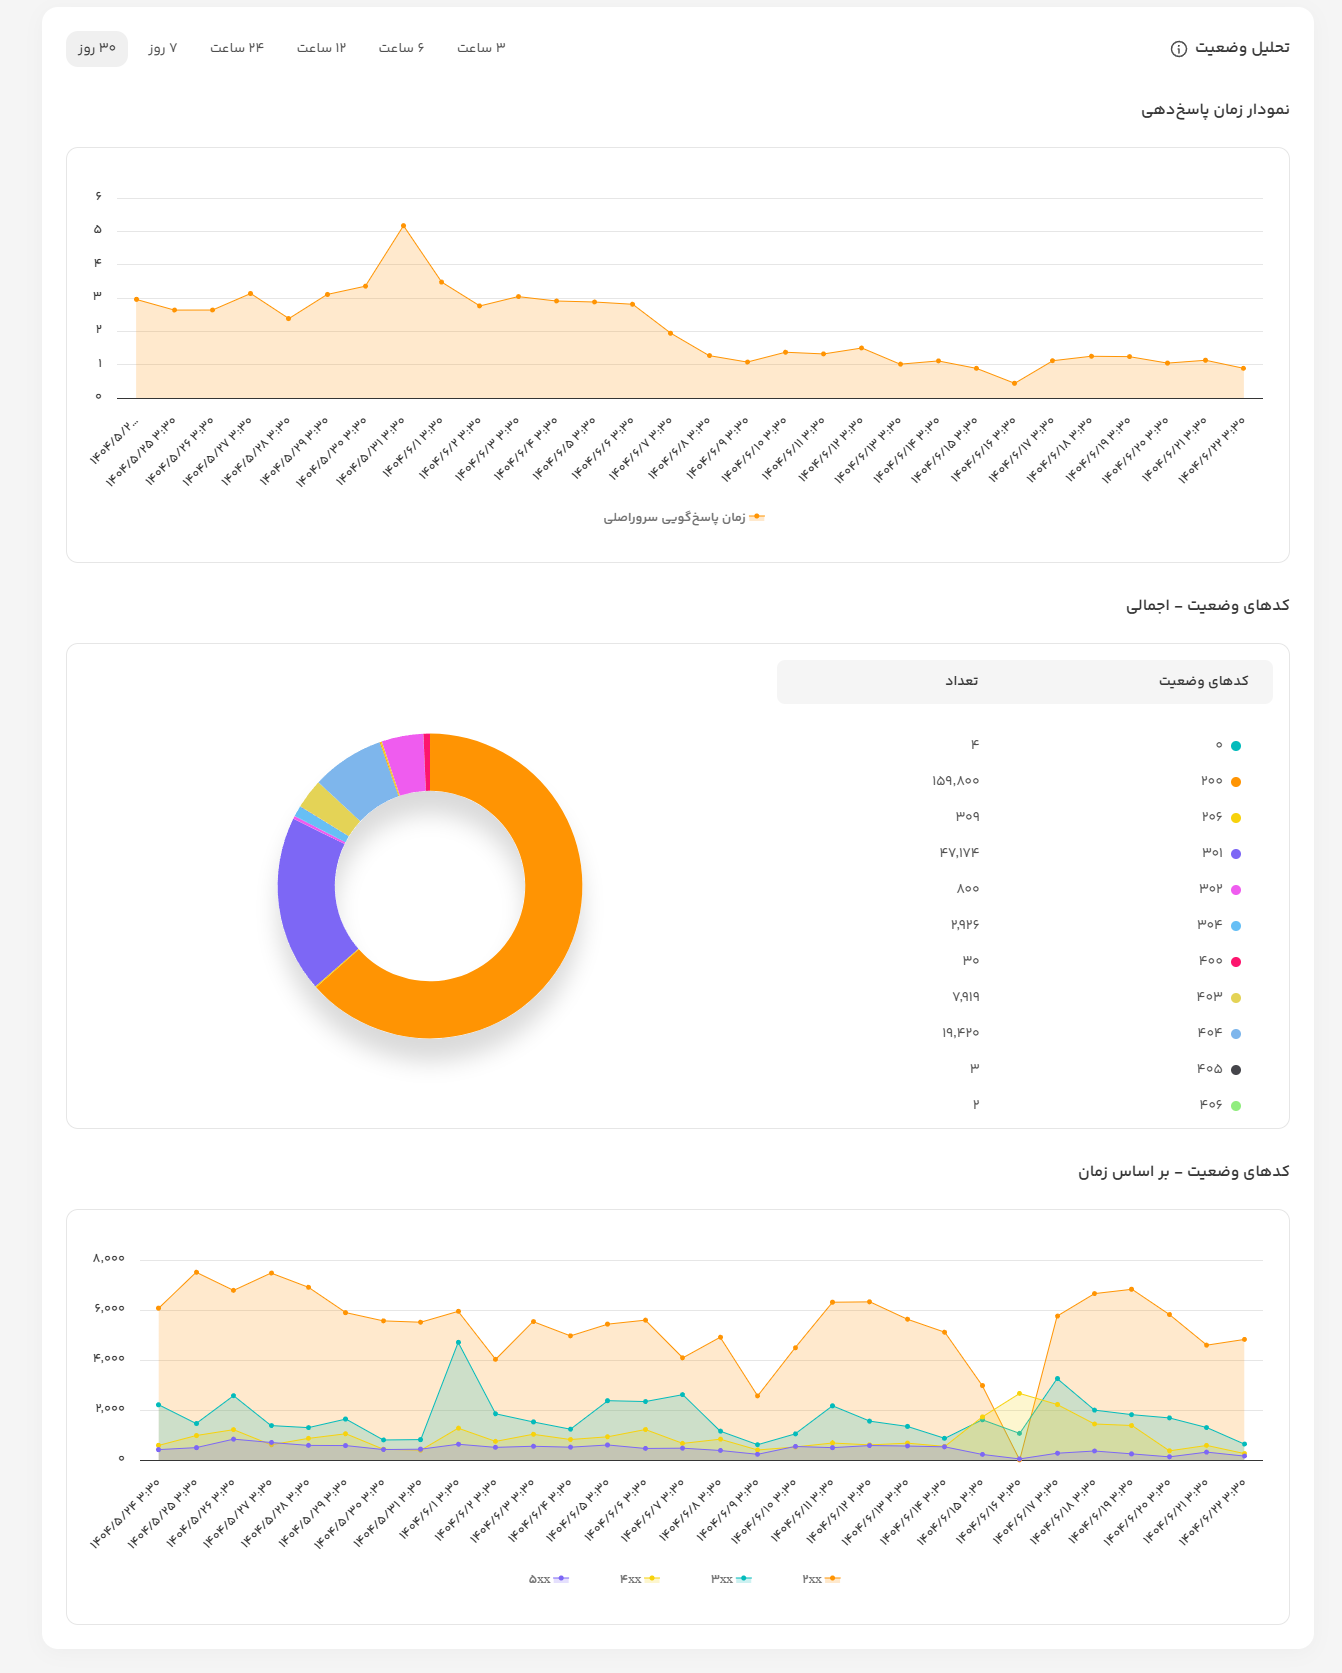Select the 12 ساعت time range
This screenshot has height=1673, width=1342.
321,49
